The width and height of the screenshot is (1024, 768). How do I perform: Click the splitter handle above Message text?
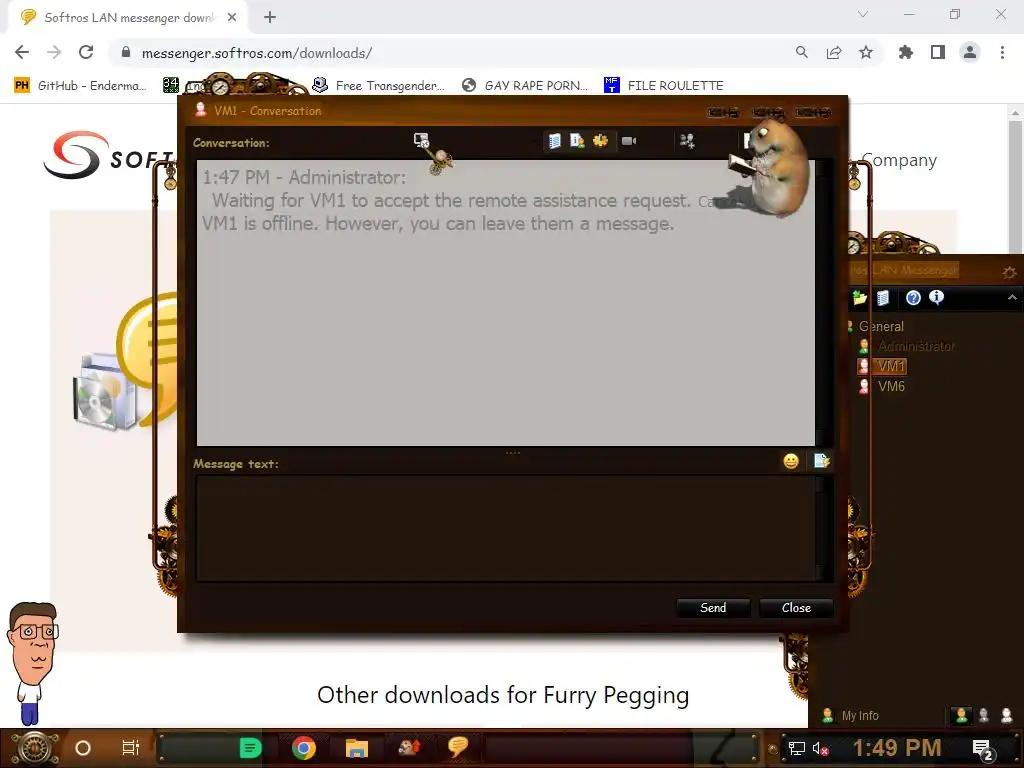513,452
